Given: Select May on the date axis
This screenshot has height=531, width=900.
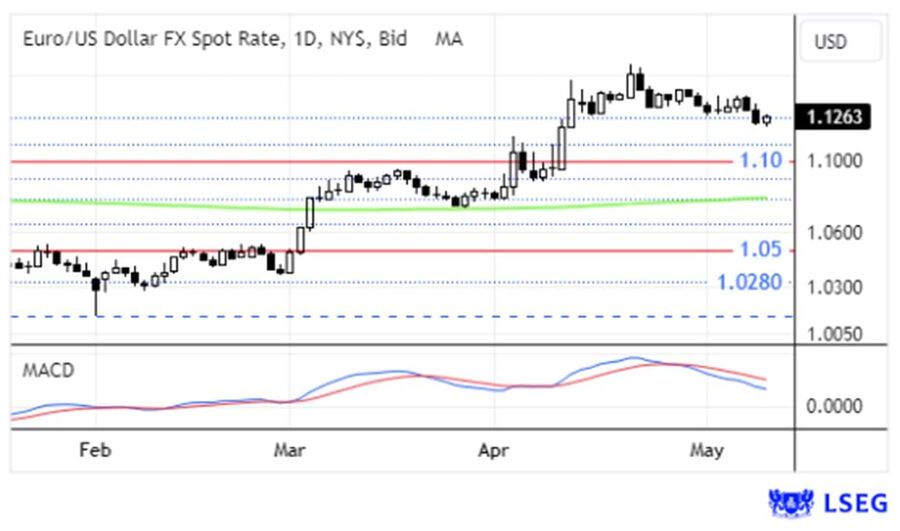Looking at the screenshot, I should tap(706, 450).
